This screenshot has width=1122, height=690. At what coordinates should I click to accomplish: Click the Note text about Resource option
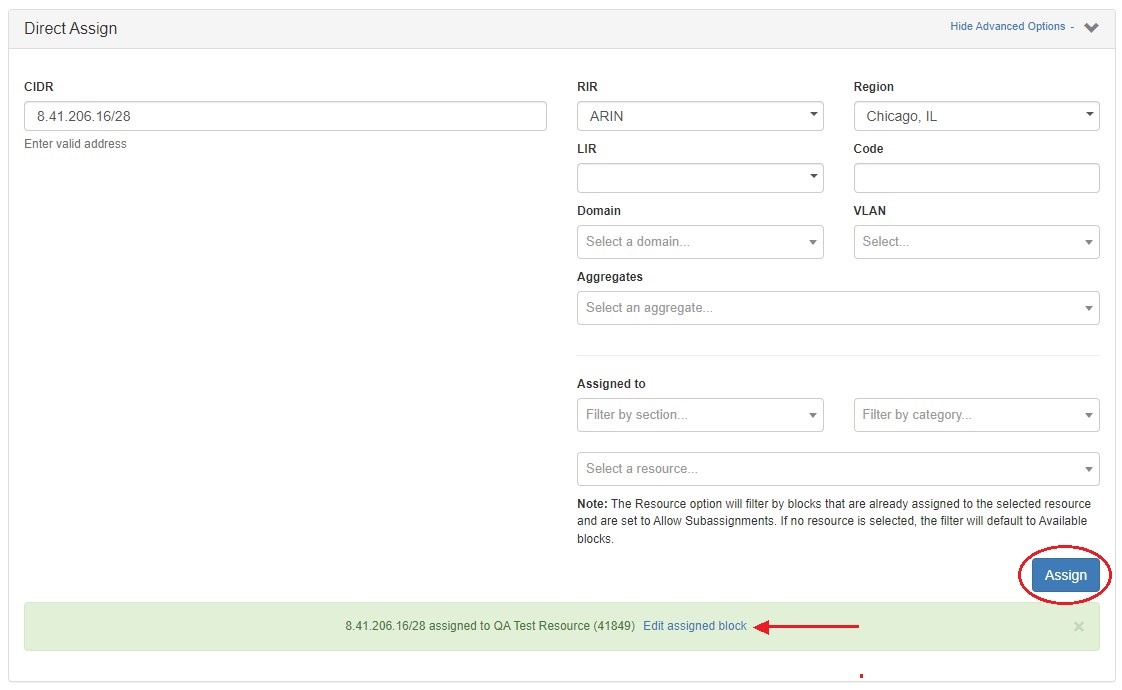point(834,521)
